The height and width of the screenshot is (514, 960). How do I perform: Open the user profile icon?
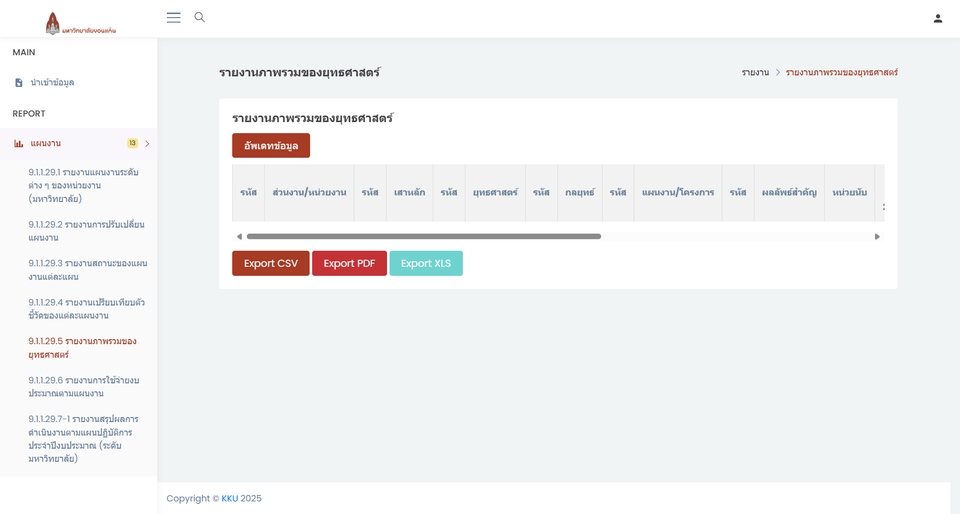click(x=937, y=18)
